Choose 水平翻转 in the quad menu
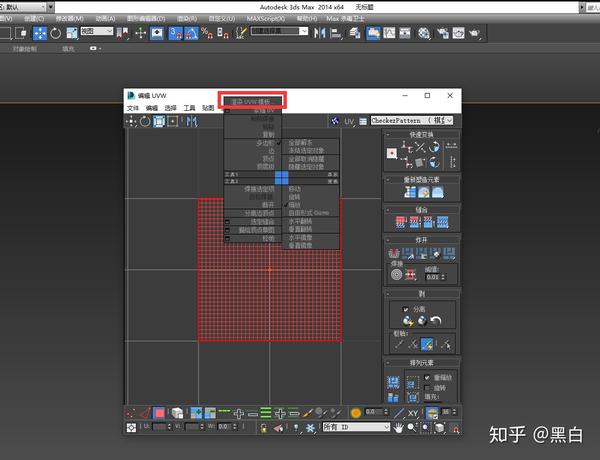 pyautogui.click(x=300, y=221)
